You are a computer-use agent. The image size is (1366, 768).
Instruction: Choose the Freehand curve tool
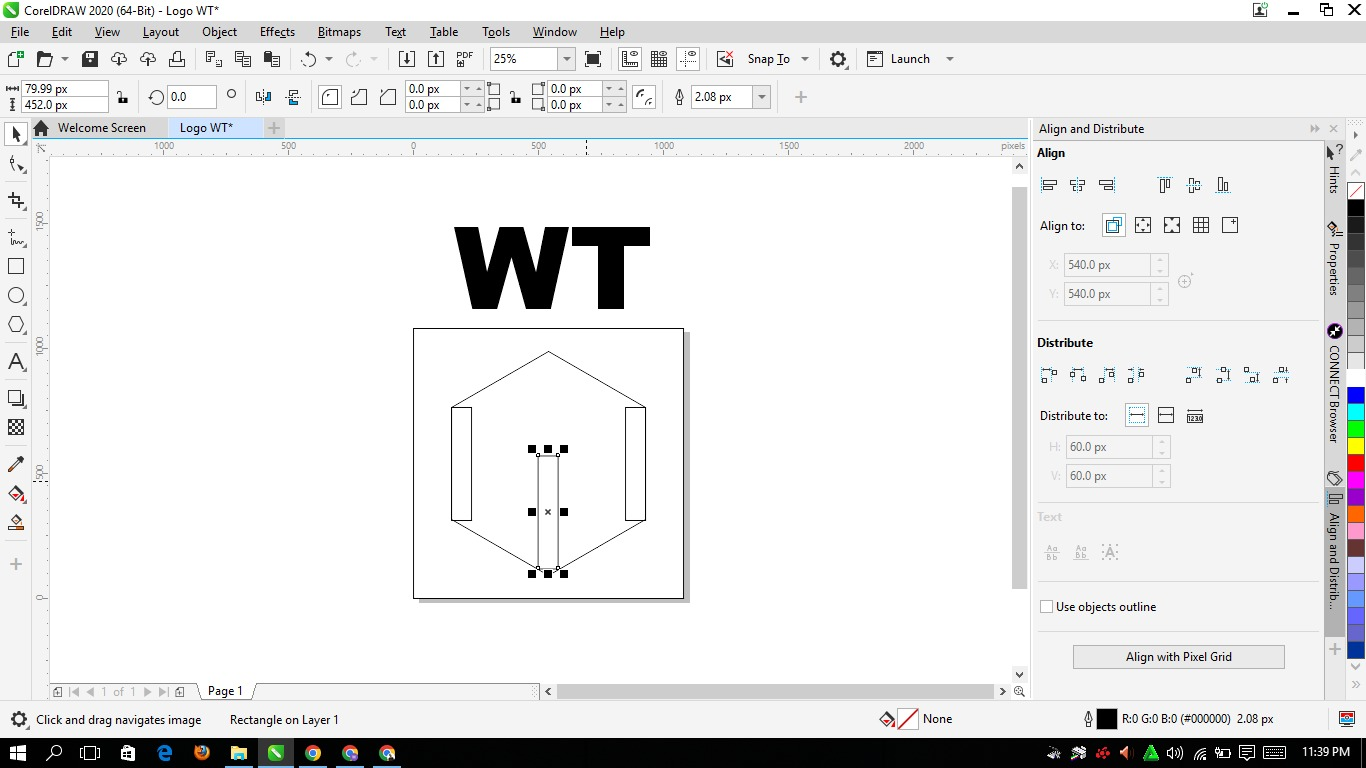(16, 237)
